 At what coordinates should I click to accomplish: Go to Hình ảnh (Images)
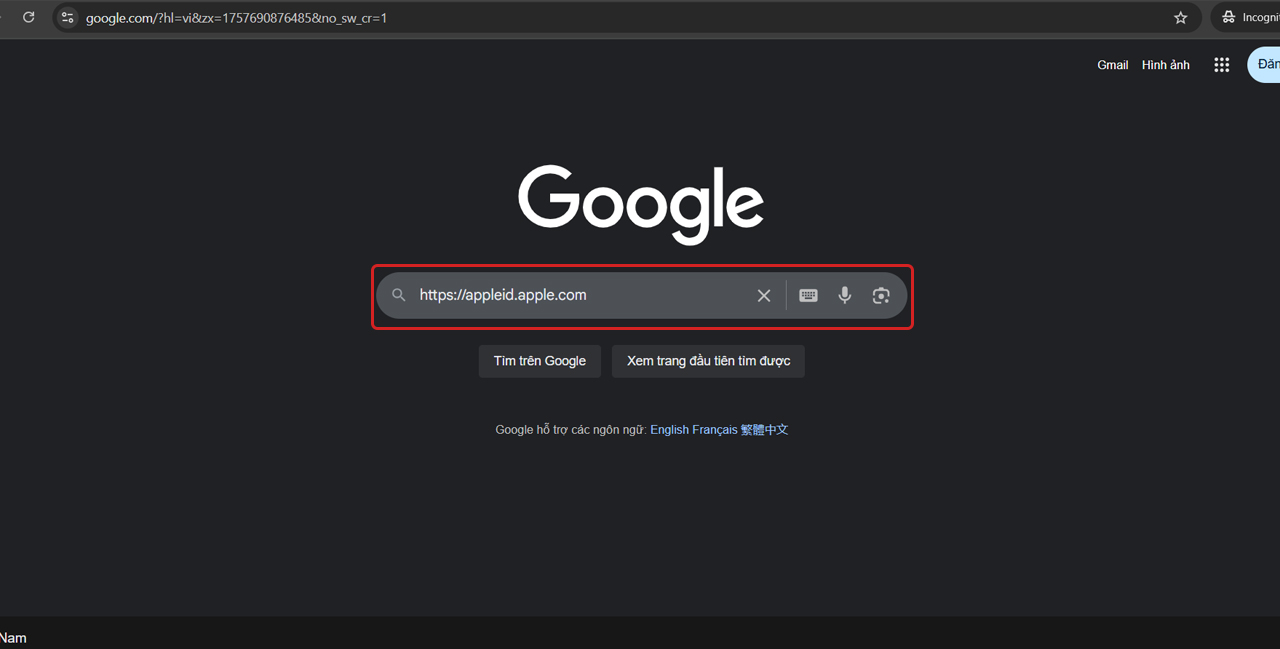pyautogui.click(x=1166, y=65)
